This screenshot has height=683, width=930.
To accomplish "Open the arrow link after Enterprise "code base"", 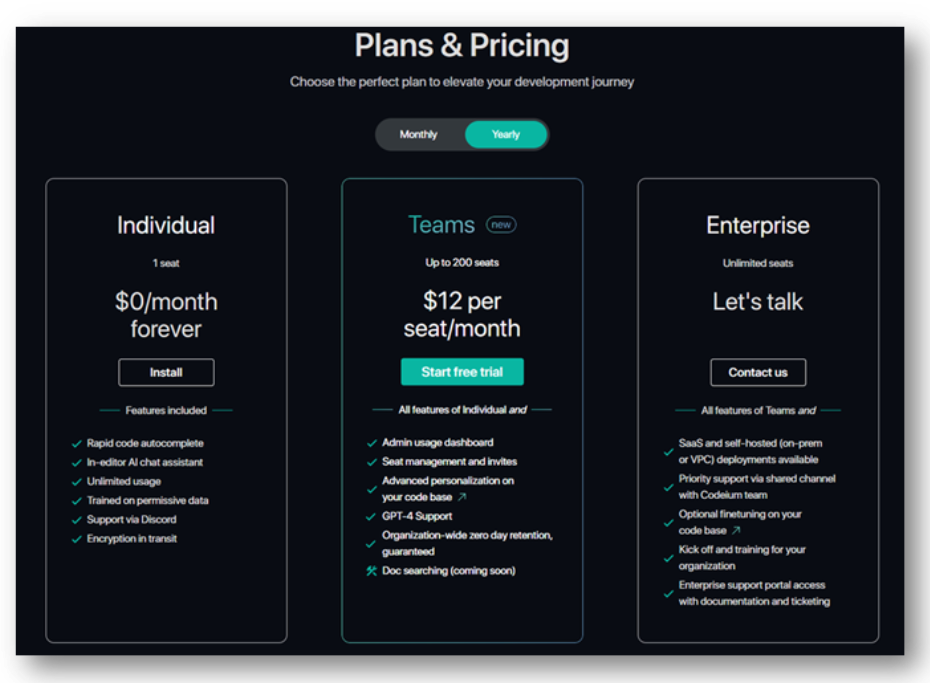I will [x=735, y=531].
